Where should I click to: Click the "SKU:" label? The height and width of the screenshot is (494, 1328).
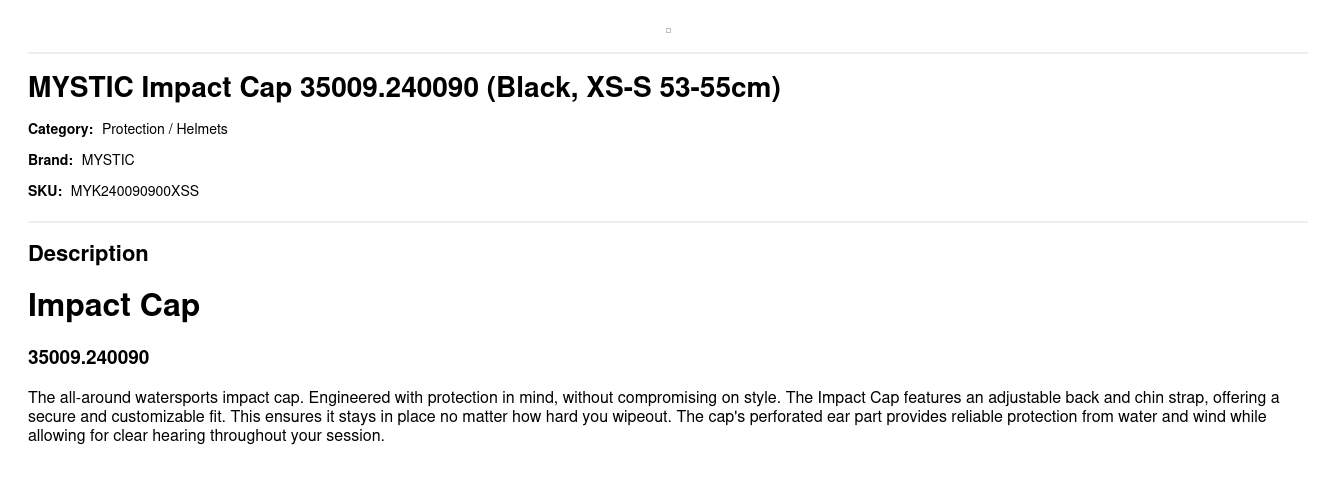(45, 191)
